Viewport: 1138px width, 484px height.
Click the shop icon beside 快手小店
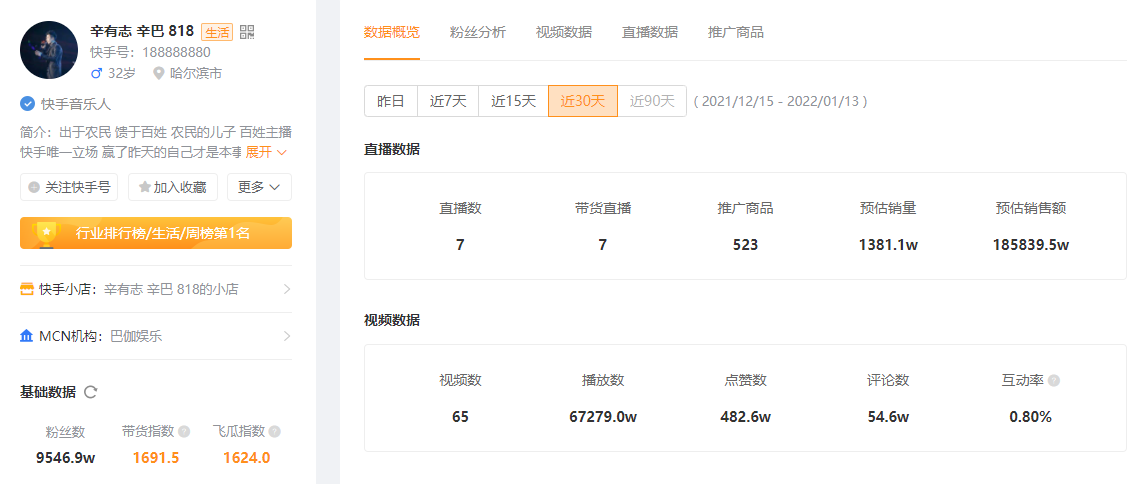coord(27,290)
